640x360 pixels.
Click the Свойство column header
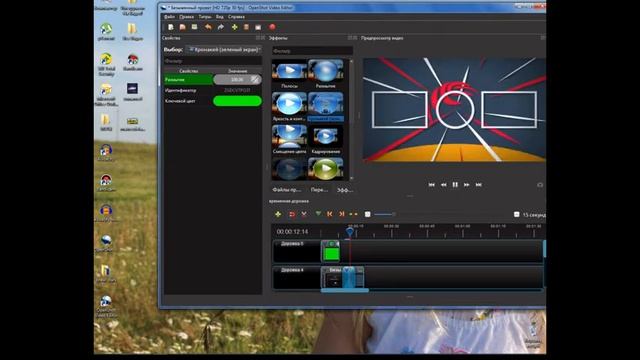pos(189,71)
